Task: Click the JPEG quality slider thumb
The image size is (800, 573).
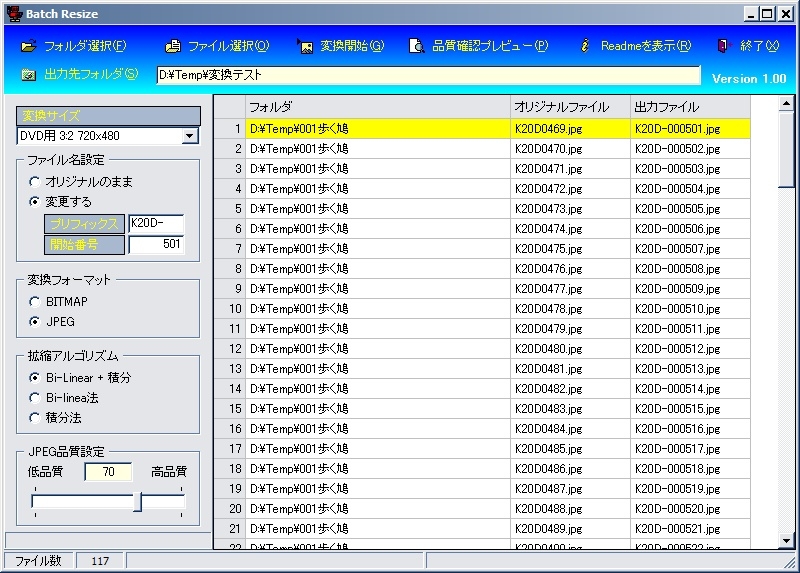Action: pos(138,502)
